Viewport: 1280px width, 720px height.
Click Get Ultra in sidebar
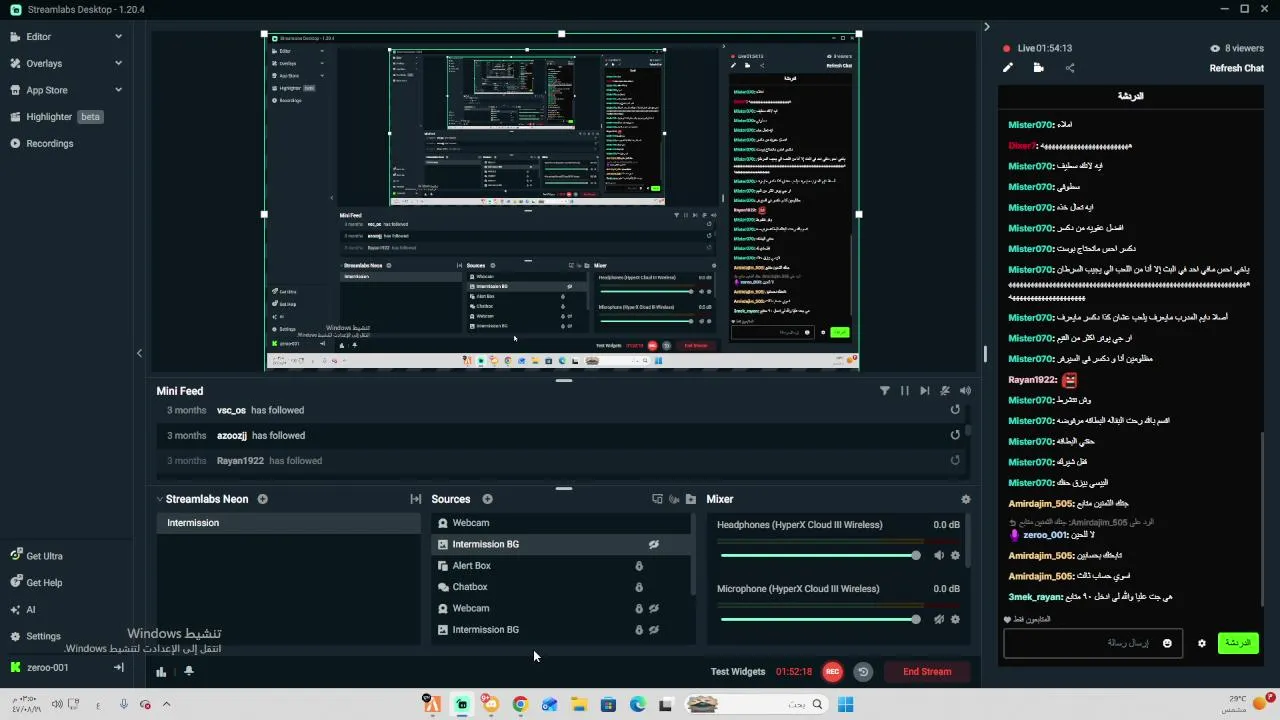pyautogui.click(x=44, y=556)
